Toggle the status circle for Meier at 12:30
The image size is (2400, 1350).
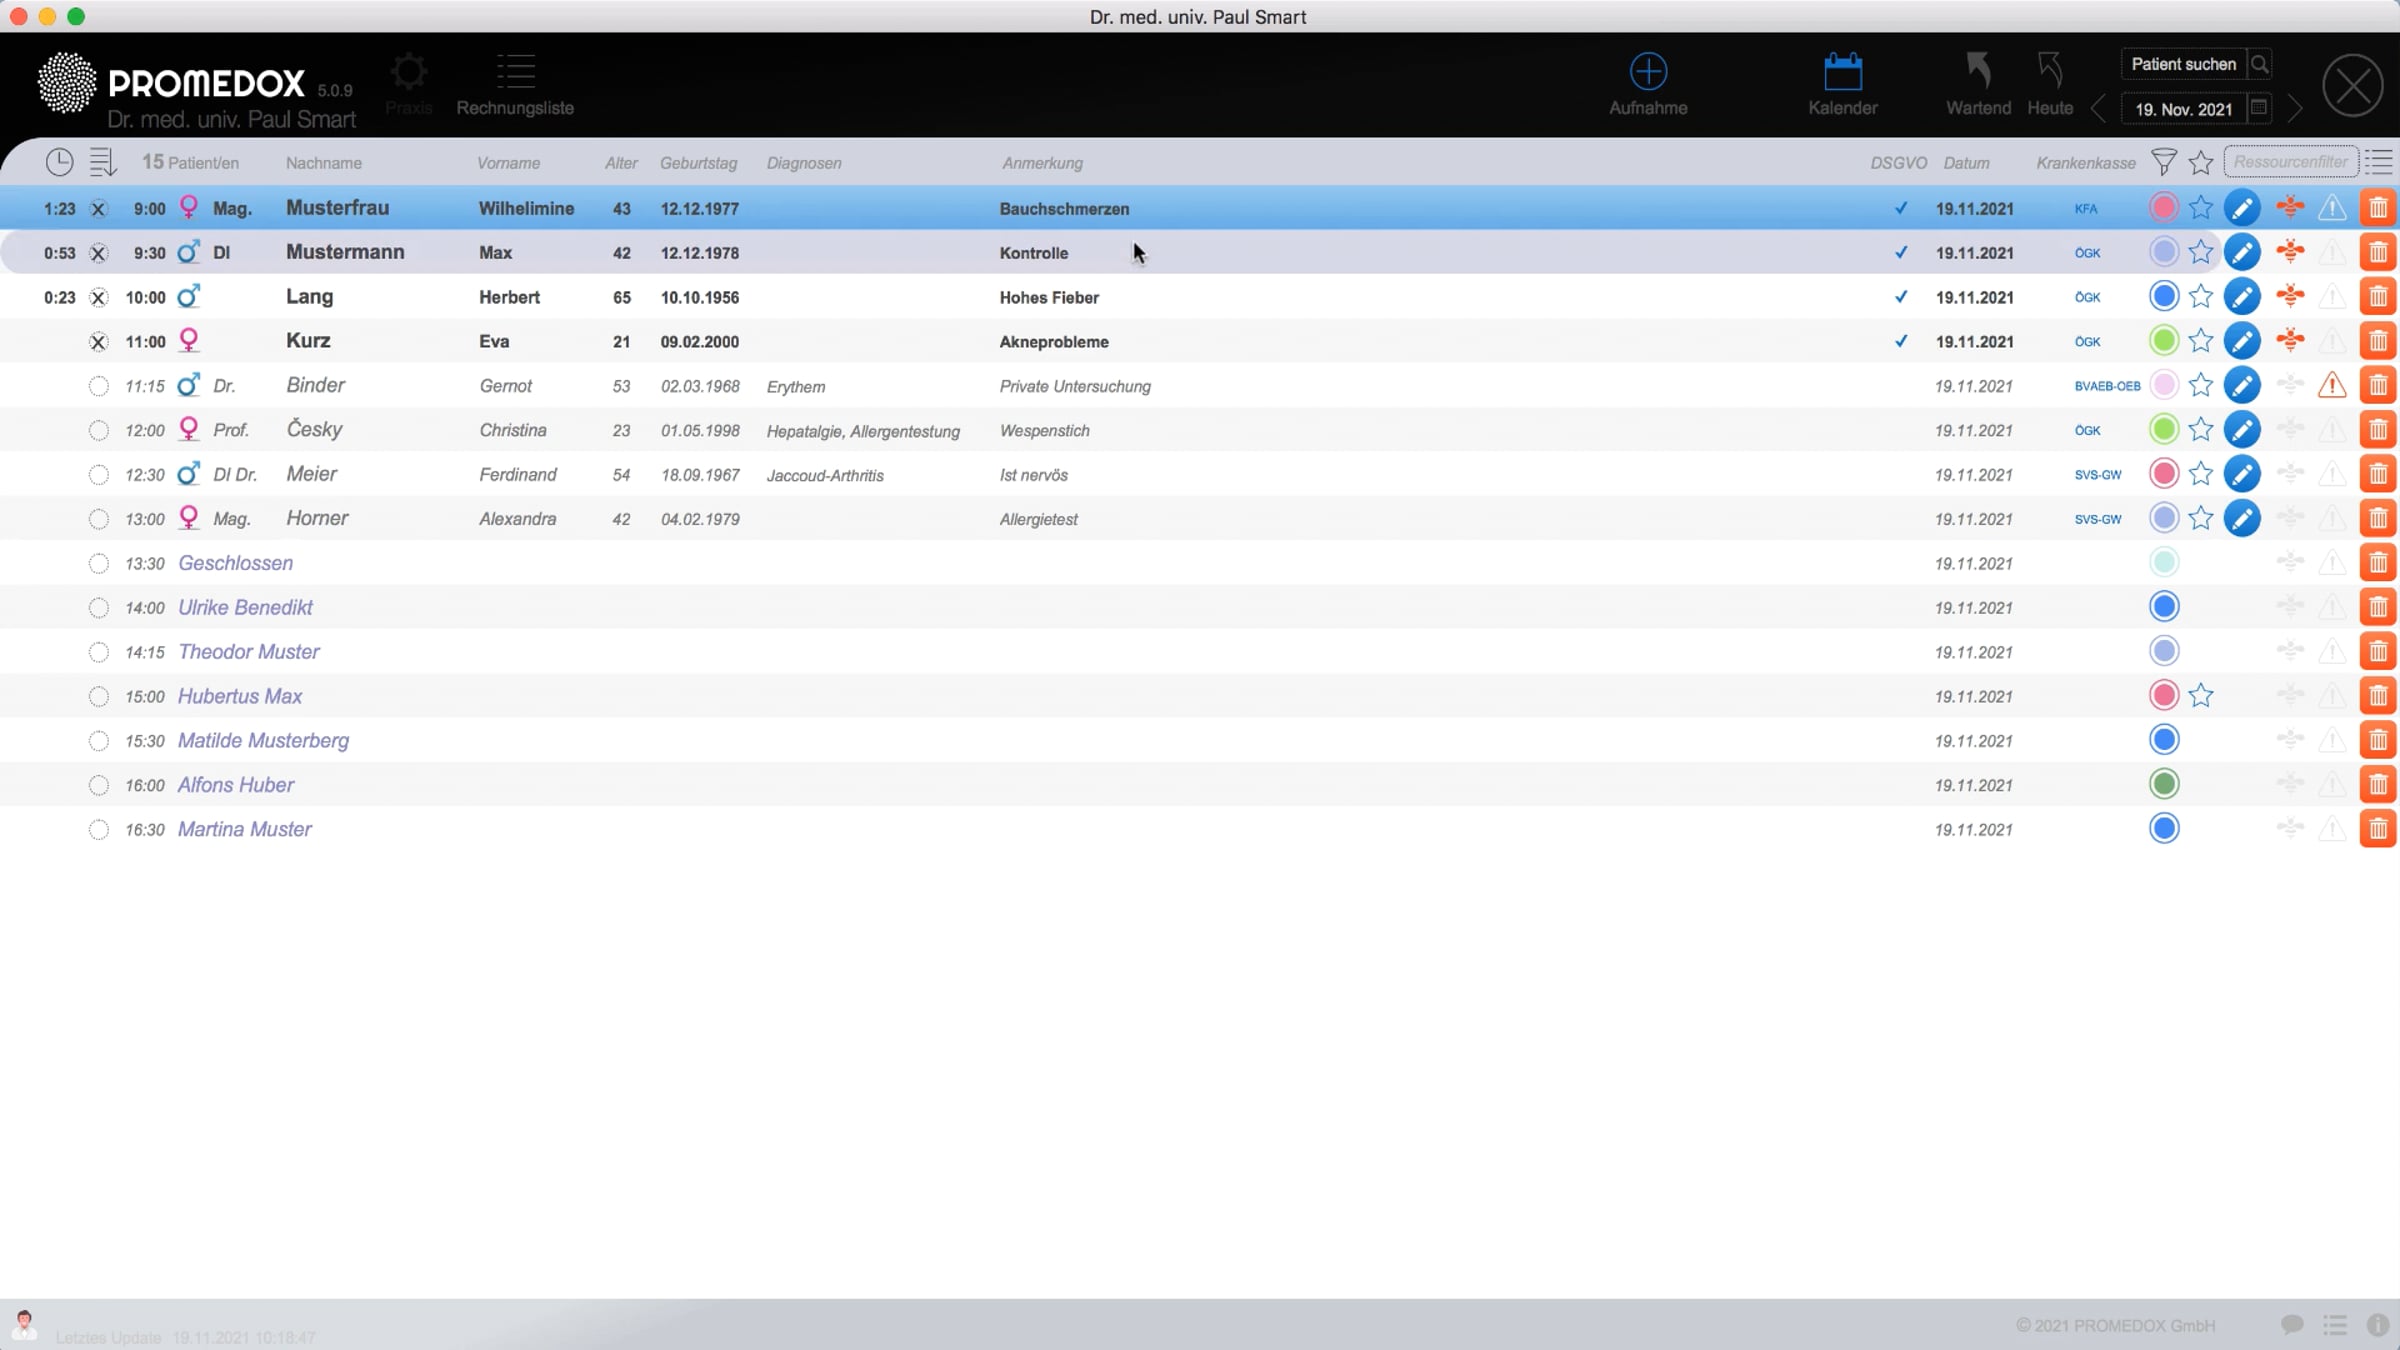coord(98,475)
